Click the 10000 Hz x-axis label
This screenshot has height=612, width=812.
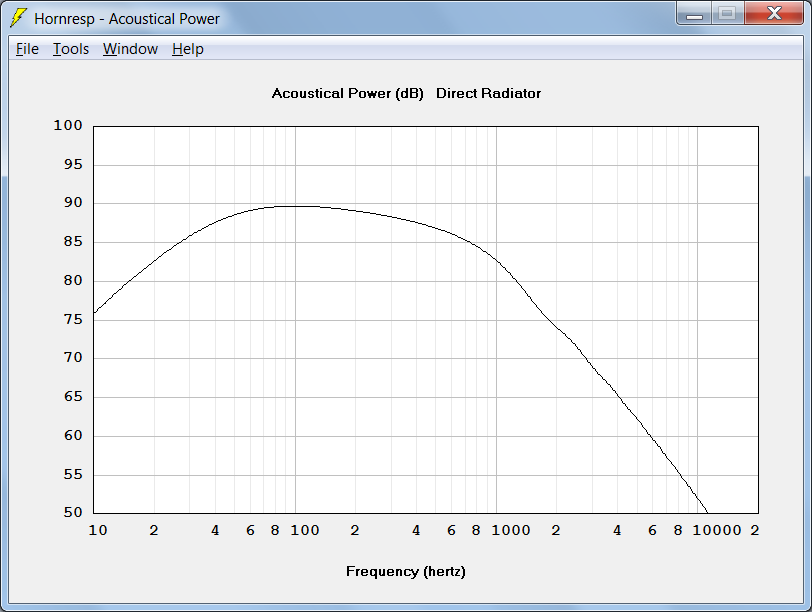pos(717,530)
